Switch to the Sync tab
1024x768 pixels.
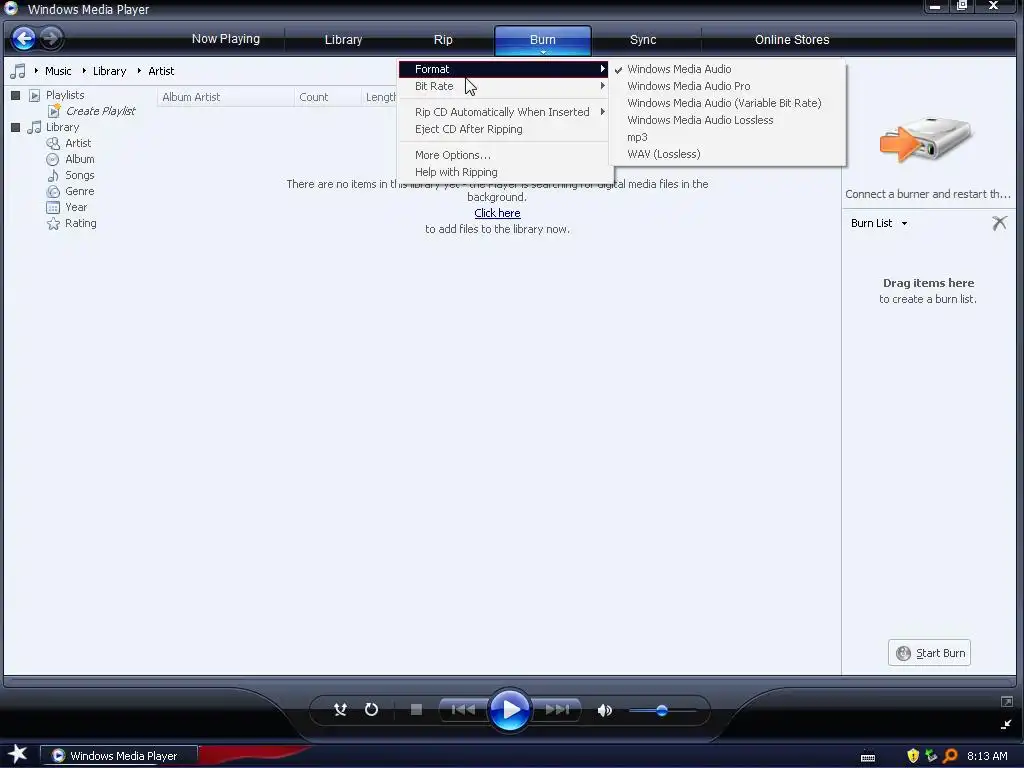pyautogui.click(x=643, y=40)
